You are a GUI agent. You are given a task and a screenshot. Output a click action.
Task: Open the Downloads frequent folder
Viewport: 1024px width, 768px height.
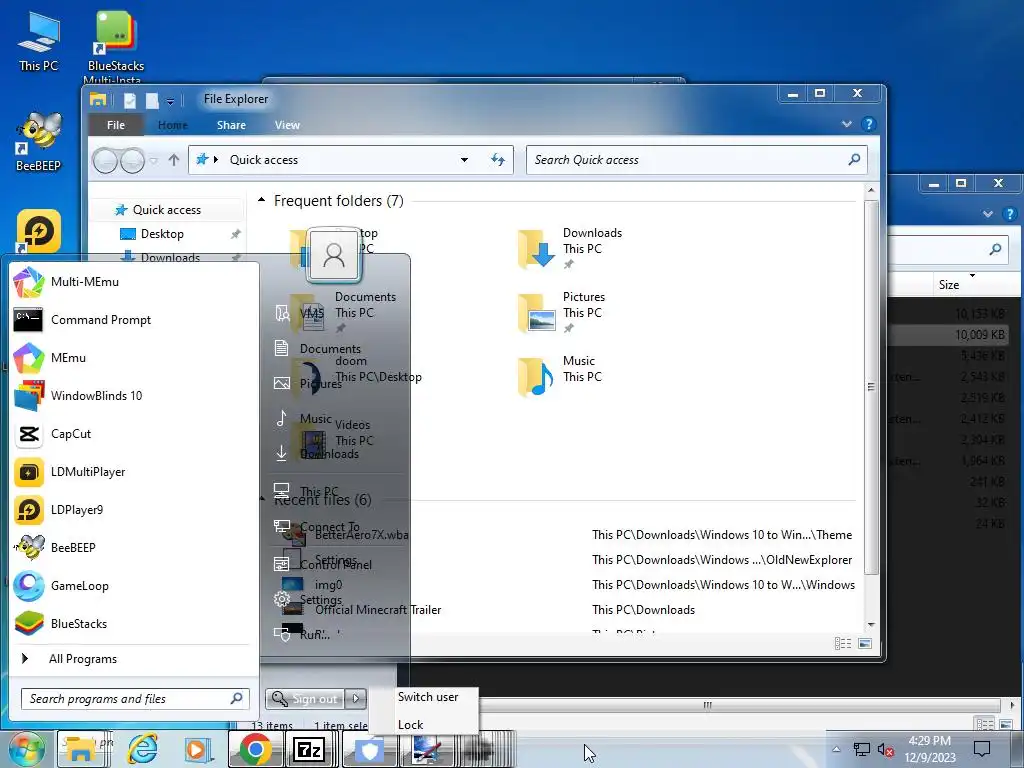(x=569, y=248)
